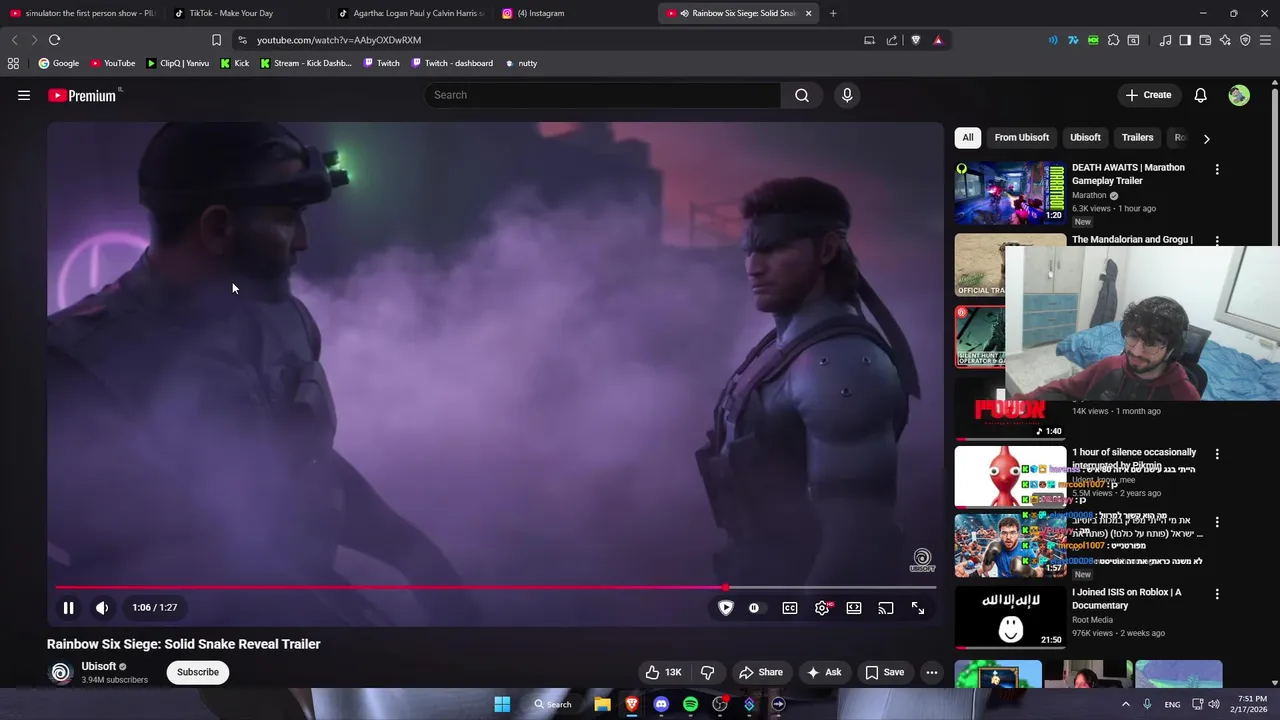Go to the YouTube Premium home logo

tap(82, 95)
